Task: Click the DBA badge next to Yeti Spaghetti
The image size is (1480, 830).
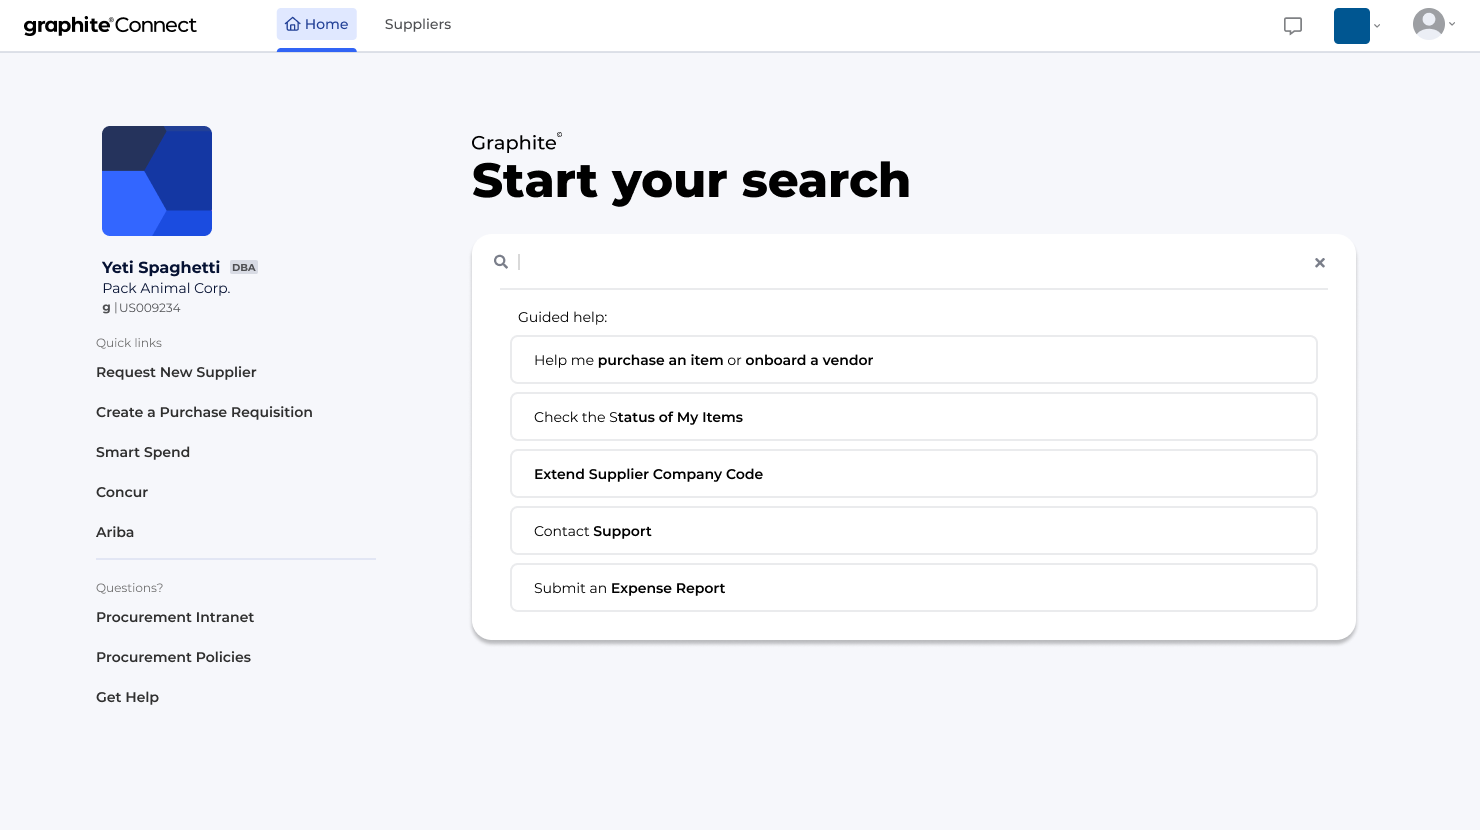Action: click(x=243, y=267)
